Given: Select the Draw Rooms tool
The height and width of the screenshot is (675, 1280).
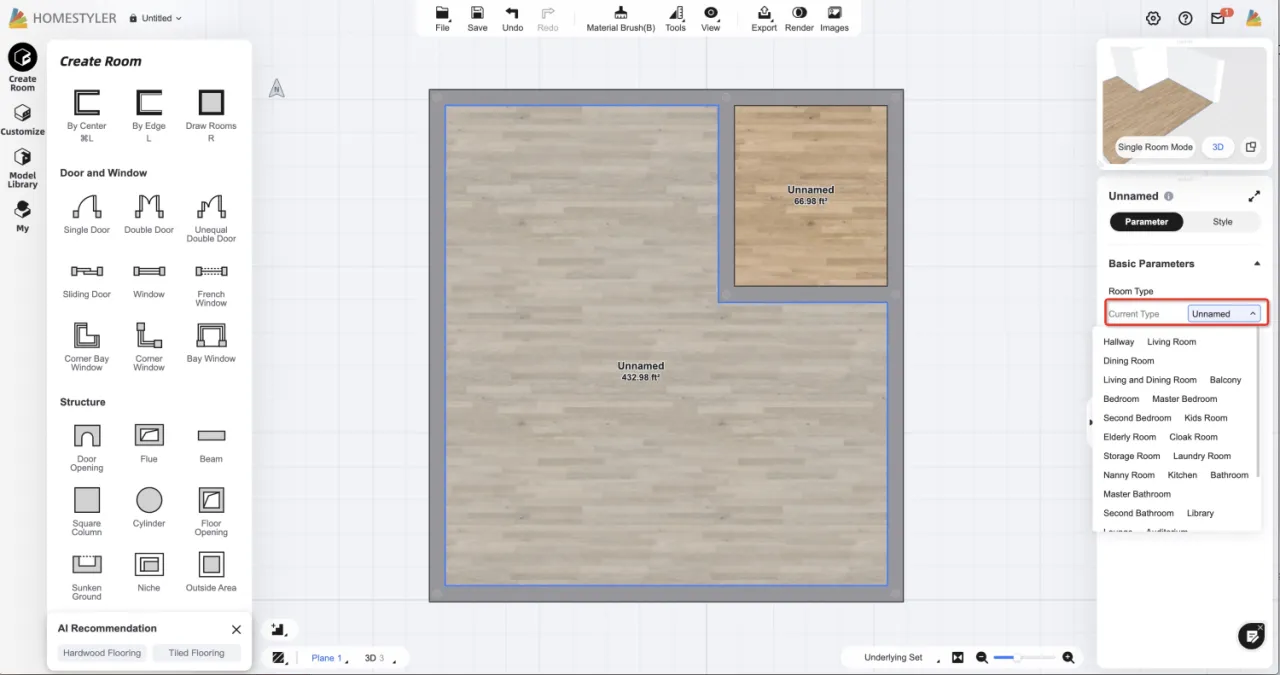Looking at the screenshot, I should coord(211,103).
